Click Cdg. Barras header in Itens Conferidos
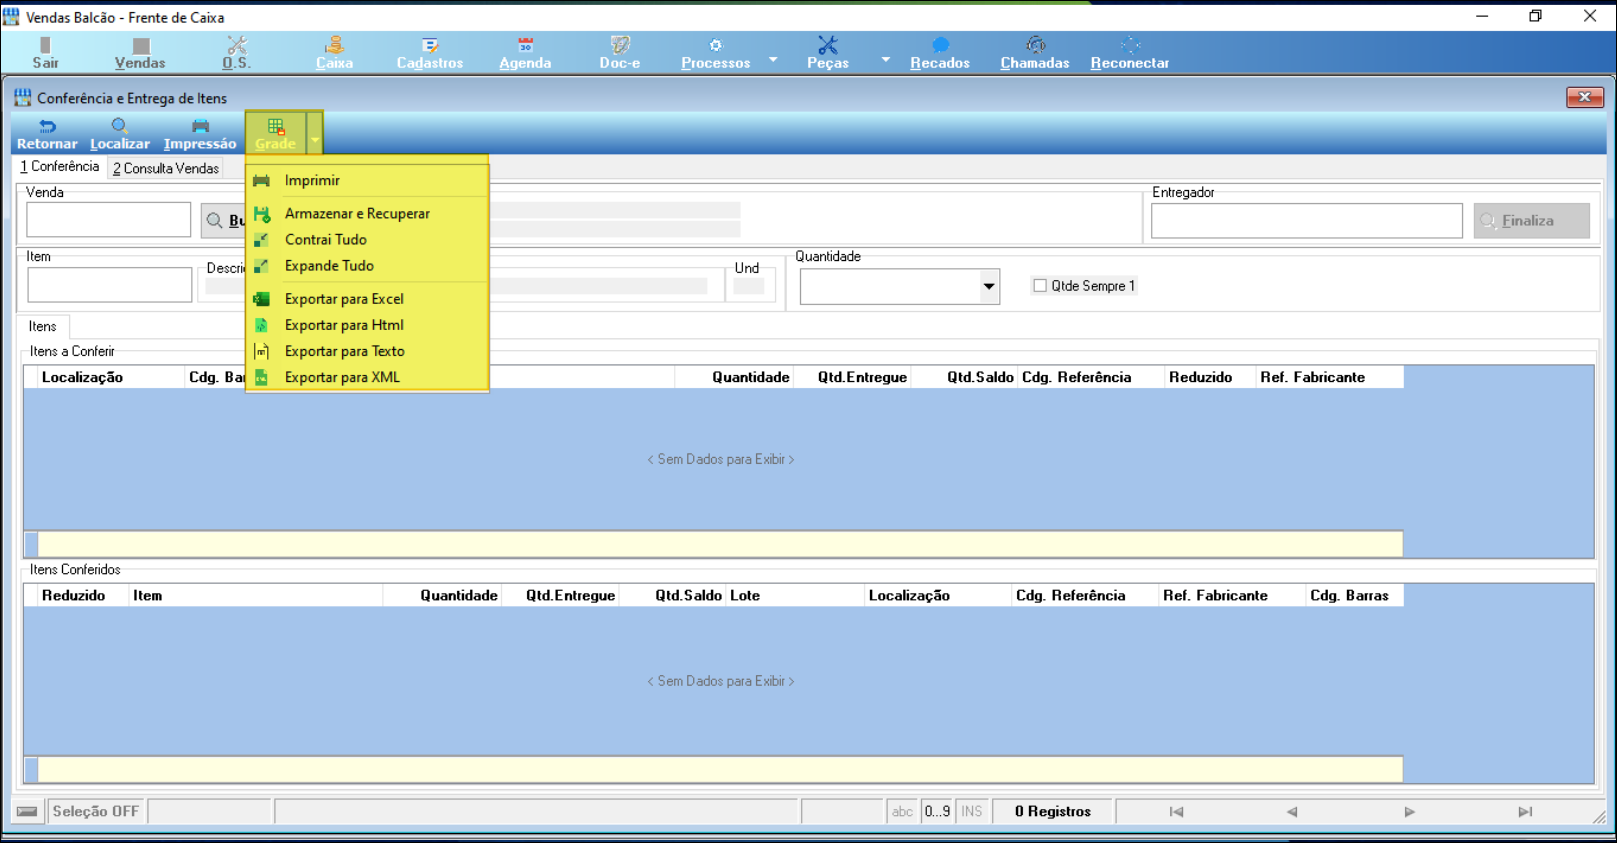 click(x=1354, y=595)
